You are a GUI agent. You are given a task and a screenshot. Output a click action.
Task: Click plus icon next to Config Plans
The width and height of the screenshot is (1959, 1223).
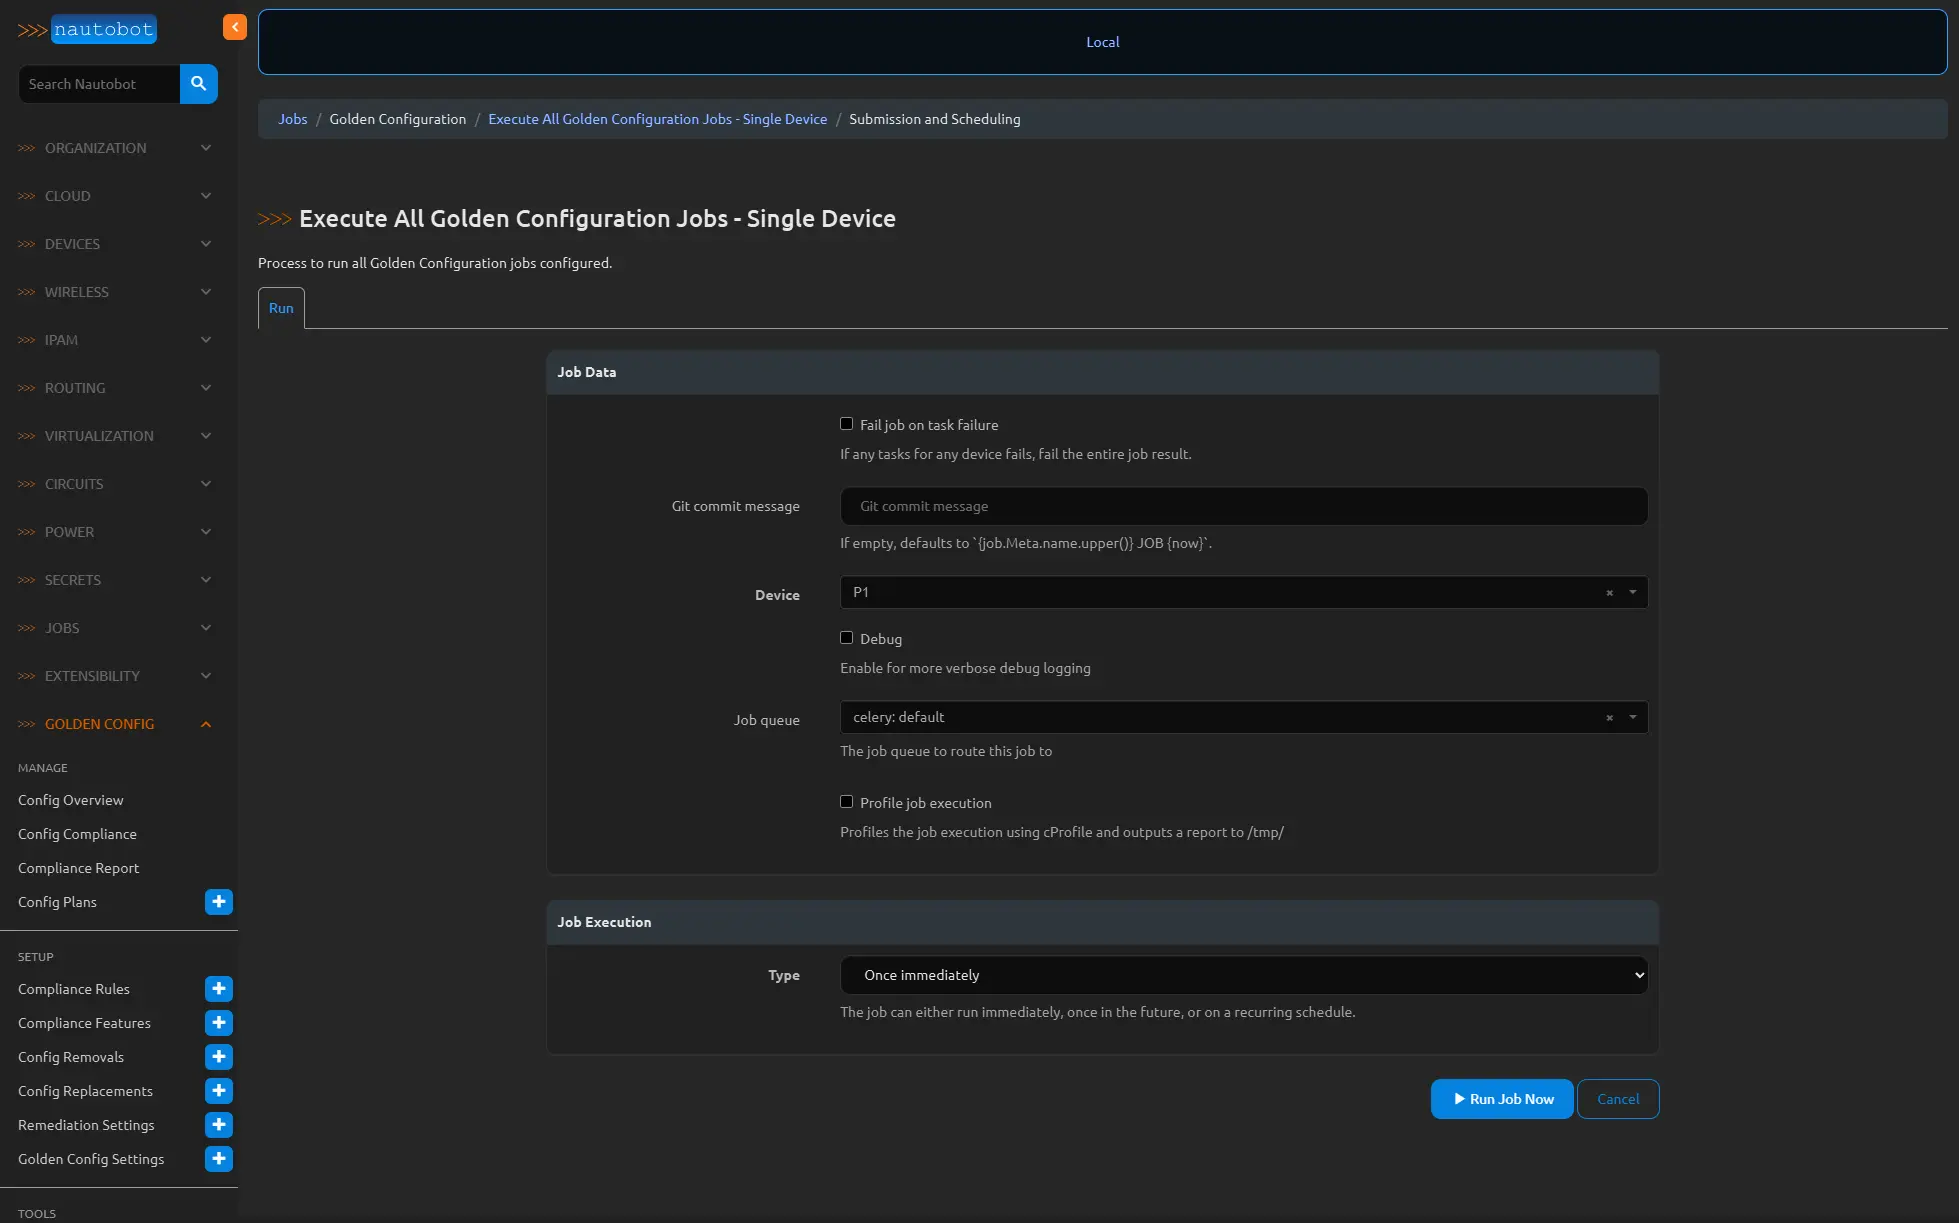coord(218,902)
